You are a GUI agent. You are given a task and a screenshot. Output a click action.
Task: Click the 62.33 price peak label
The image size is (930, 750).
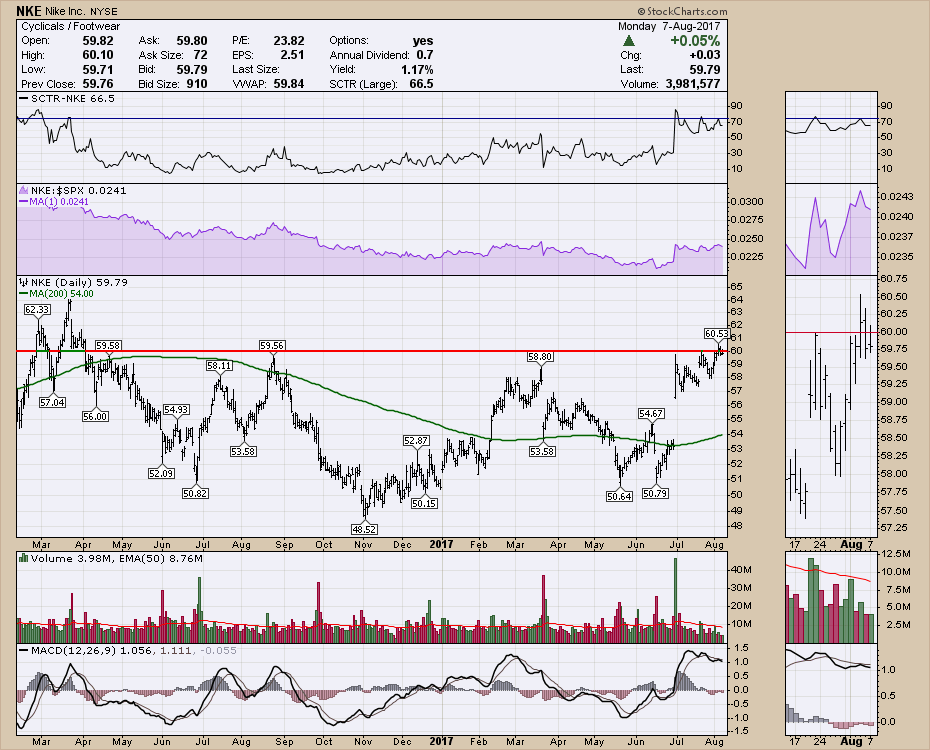[37, 309]
